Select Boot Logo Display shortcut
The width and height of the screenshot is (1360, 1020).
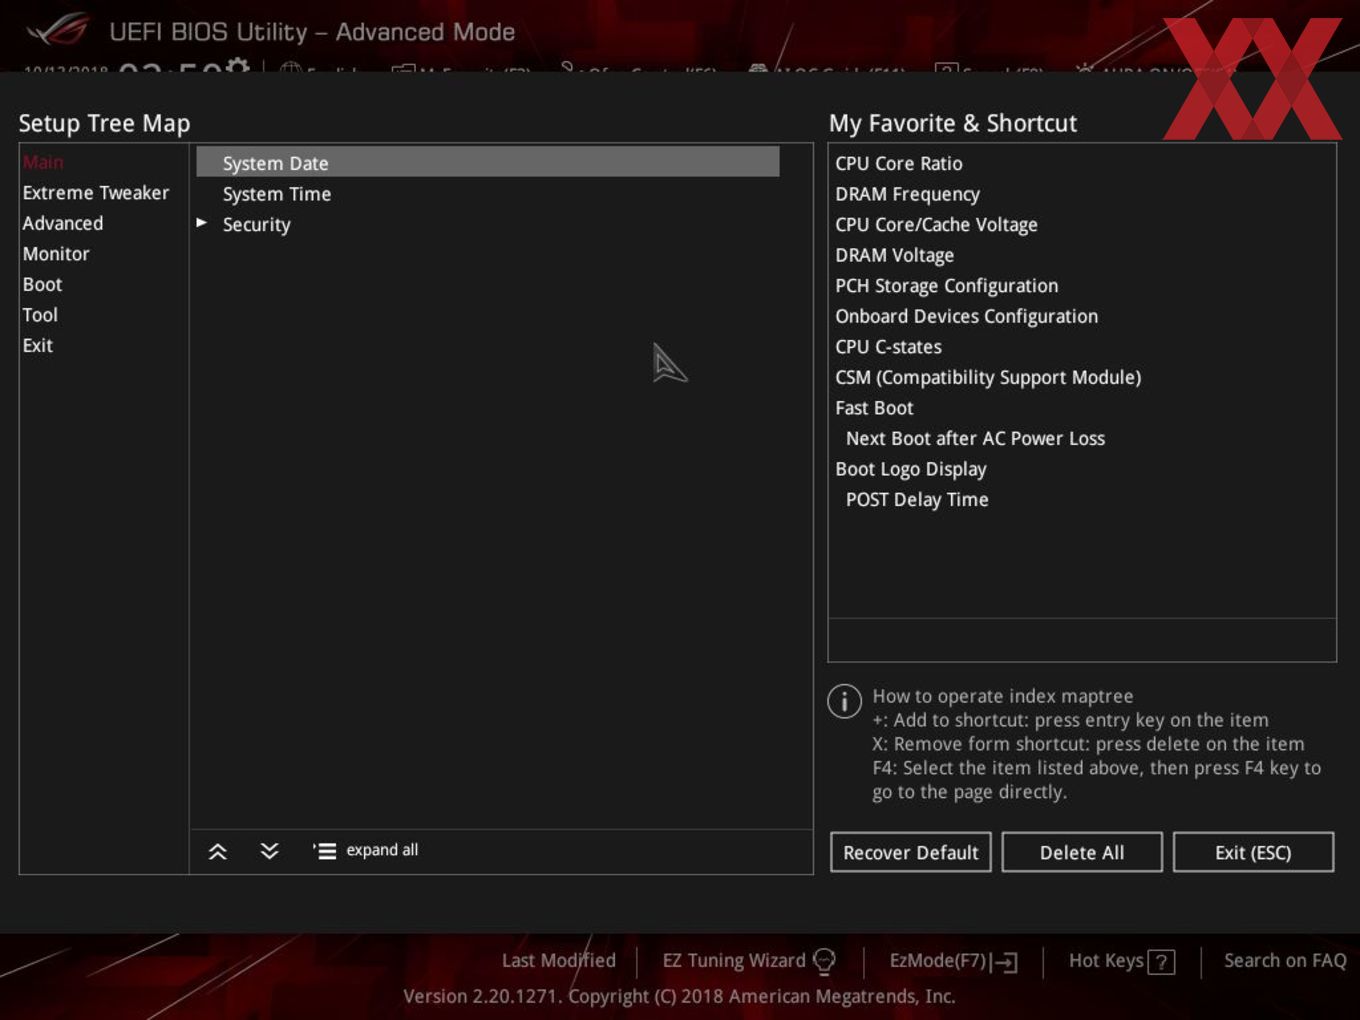pos(910,469)
